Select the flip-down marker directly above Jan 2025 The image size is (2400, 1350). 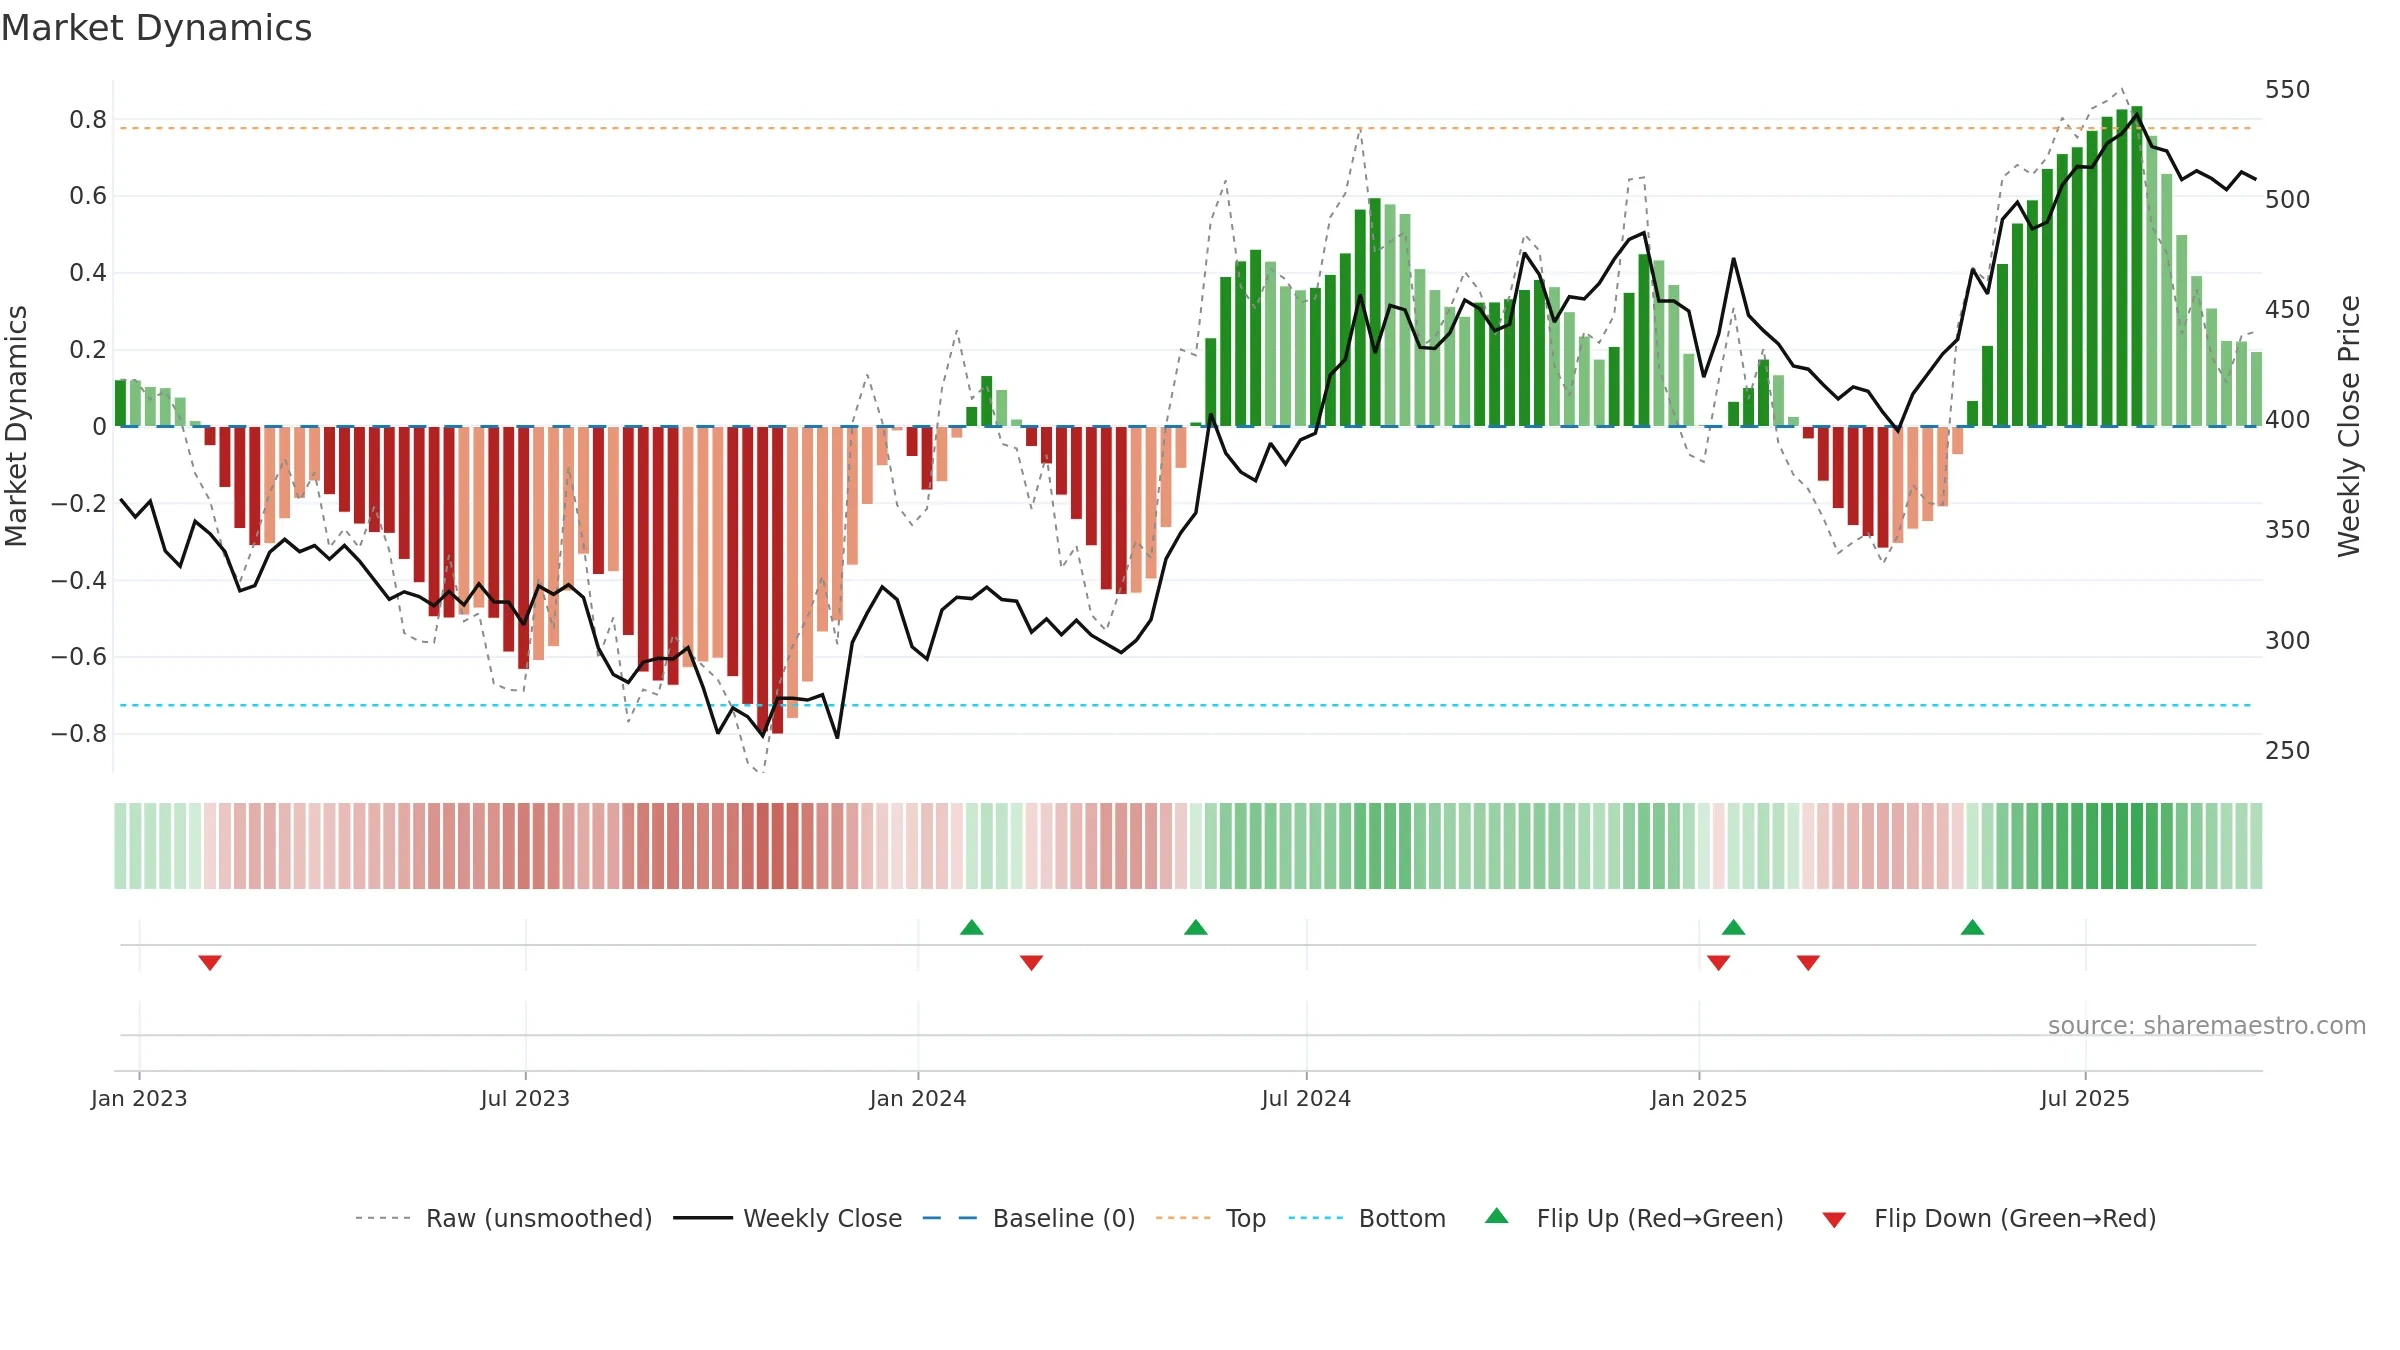(1718, 963)
